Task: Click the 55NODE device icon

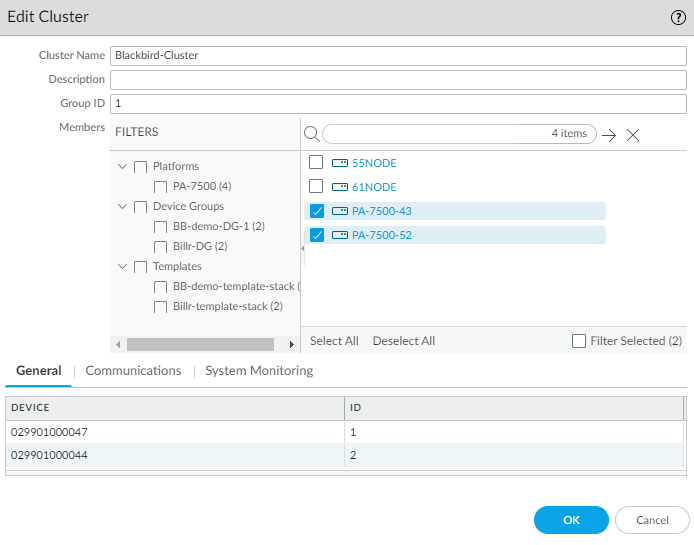Action: pos(339,162)
